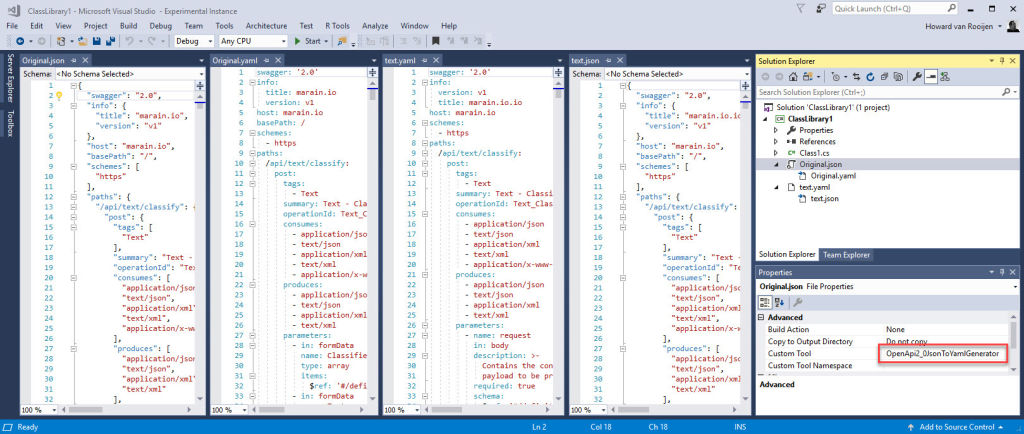Open the Debug configuration dropdown
The image size is (1024, 434).
(x=210, y=40)
